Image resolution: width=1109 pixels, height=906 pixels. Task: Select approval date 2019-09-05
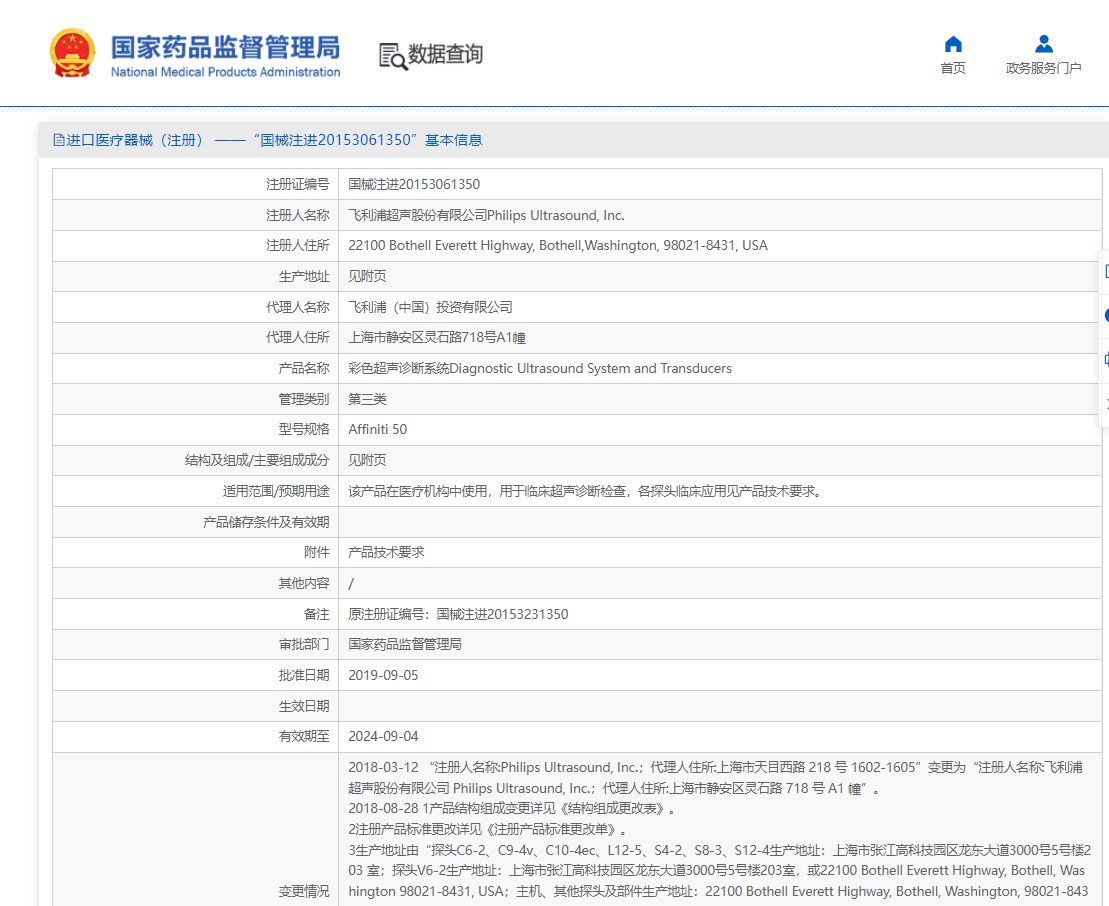tap(383, 675)
